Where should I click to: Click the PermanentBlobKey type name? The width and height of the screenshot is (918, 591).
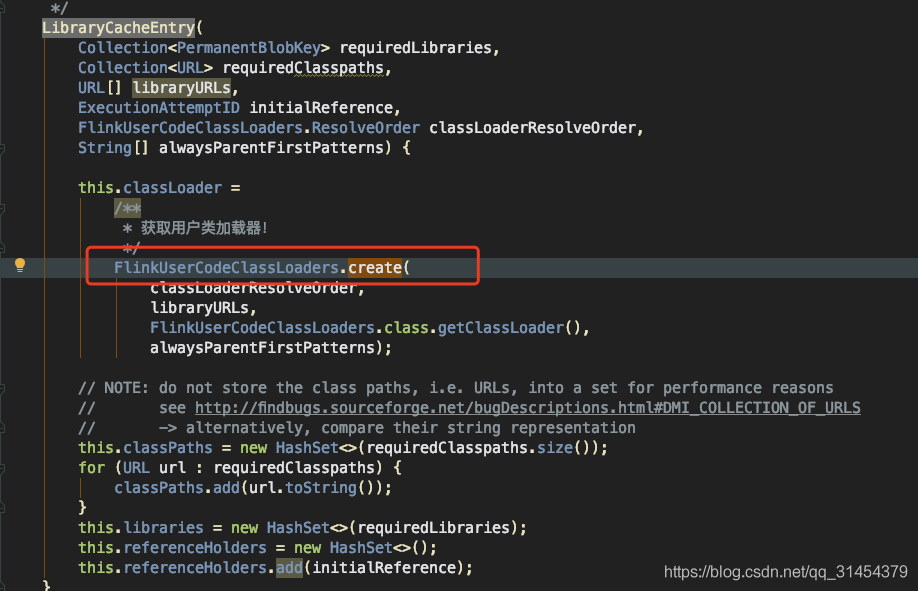point(249,47)
